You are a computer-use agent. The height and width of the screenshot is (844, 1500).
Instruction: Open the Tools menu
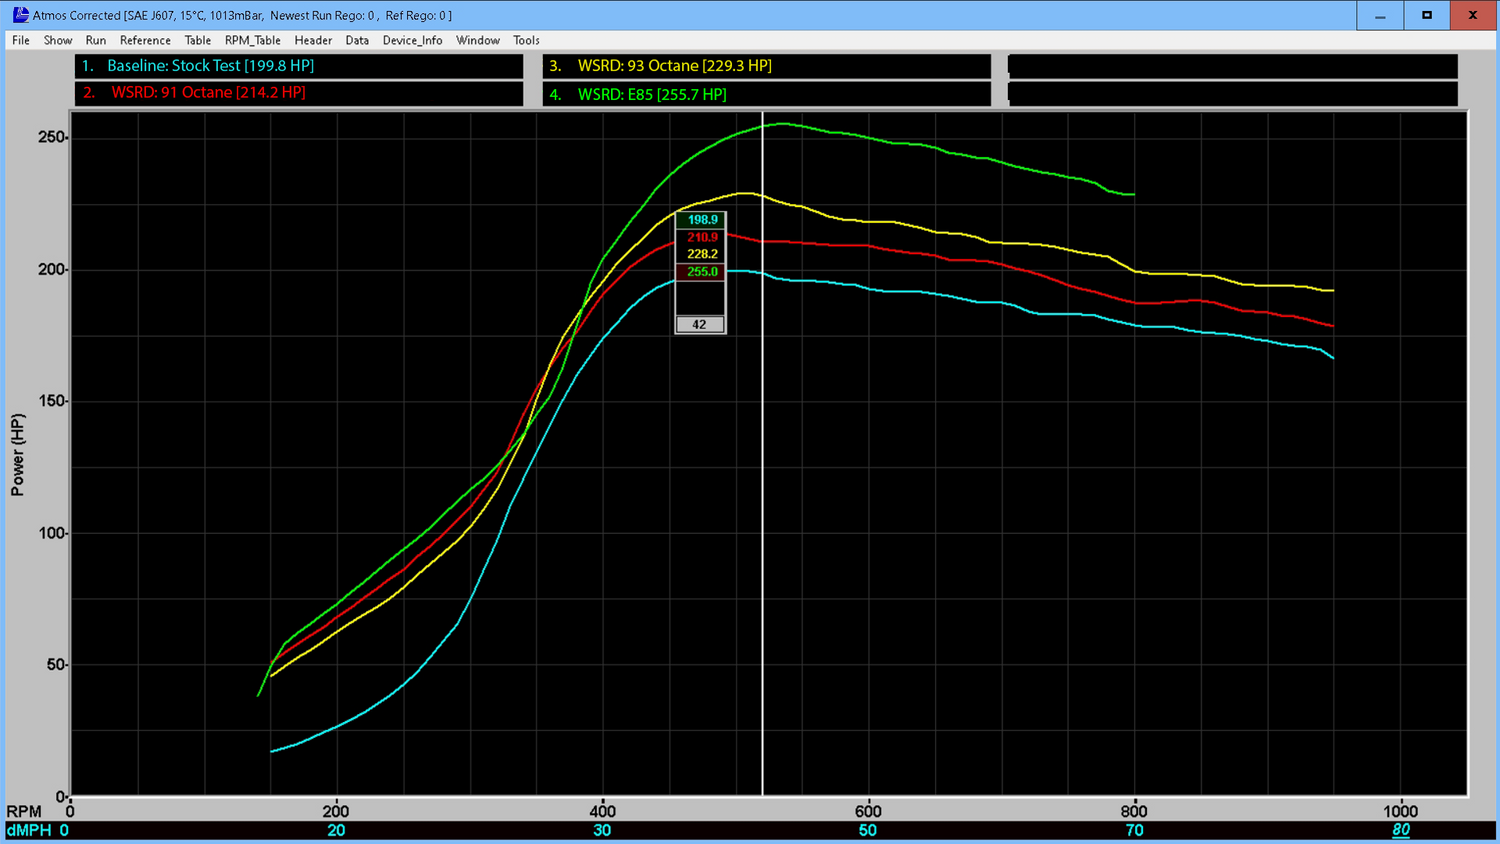(526, 40)
